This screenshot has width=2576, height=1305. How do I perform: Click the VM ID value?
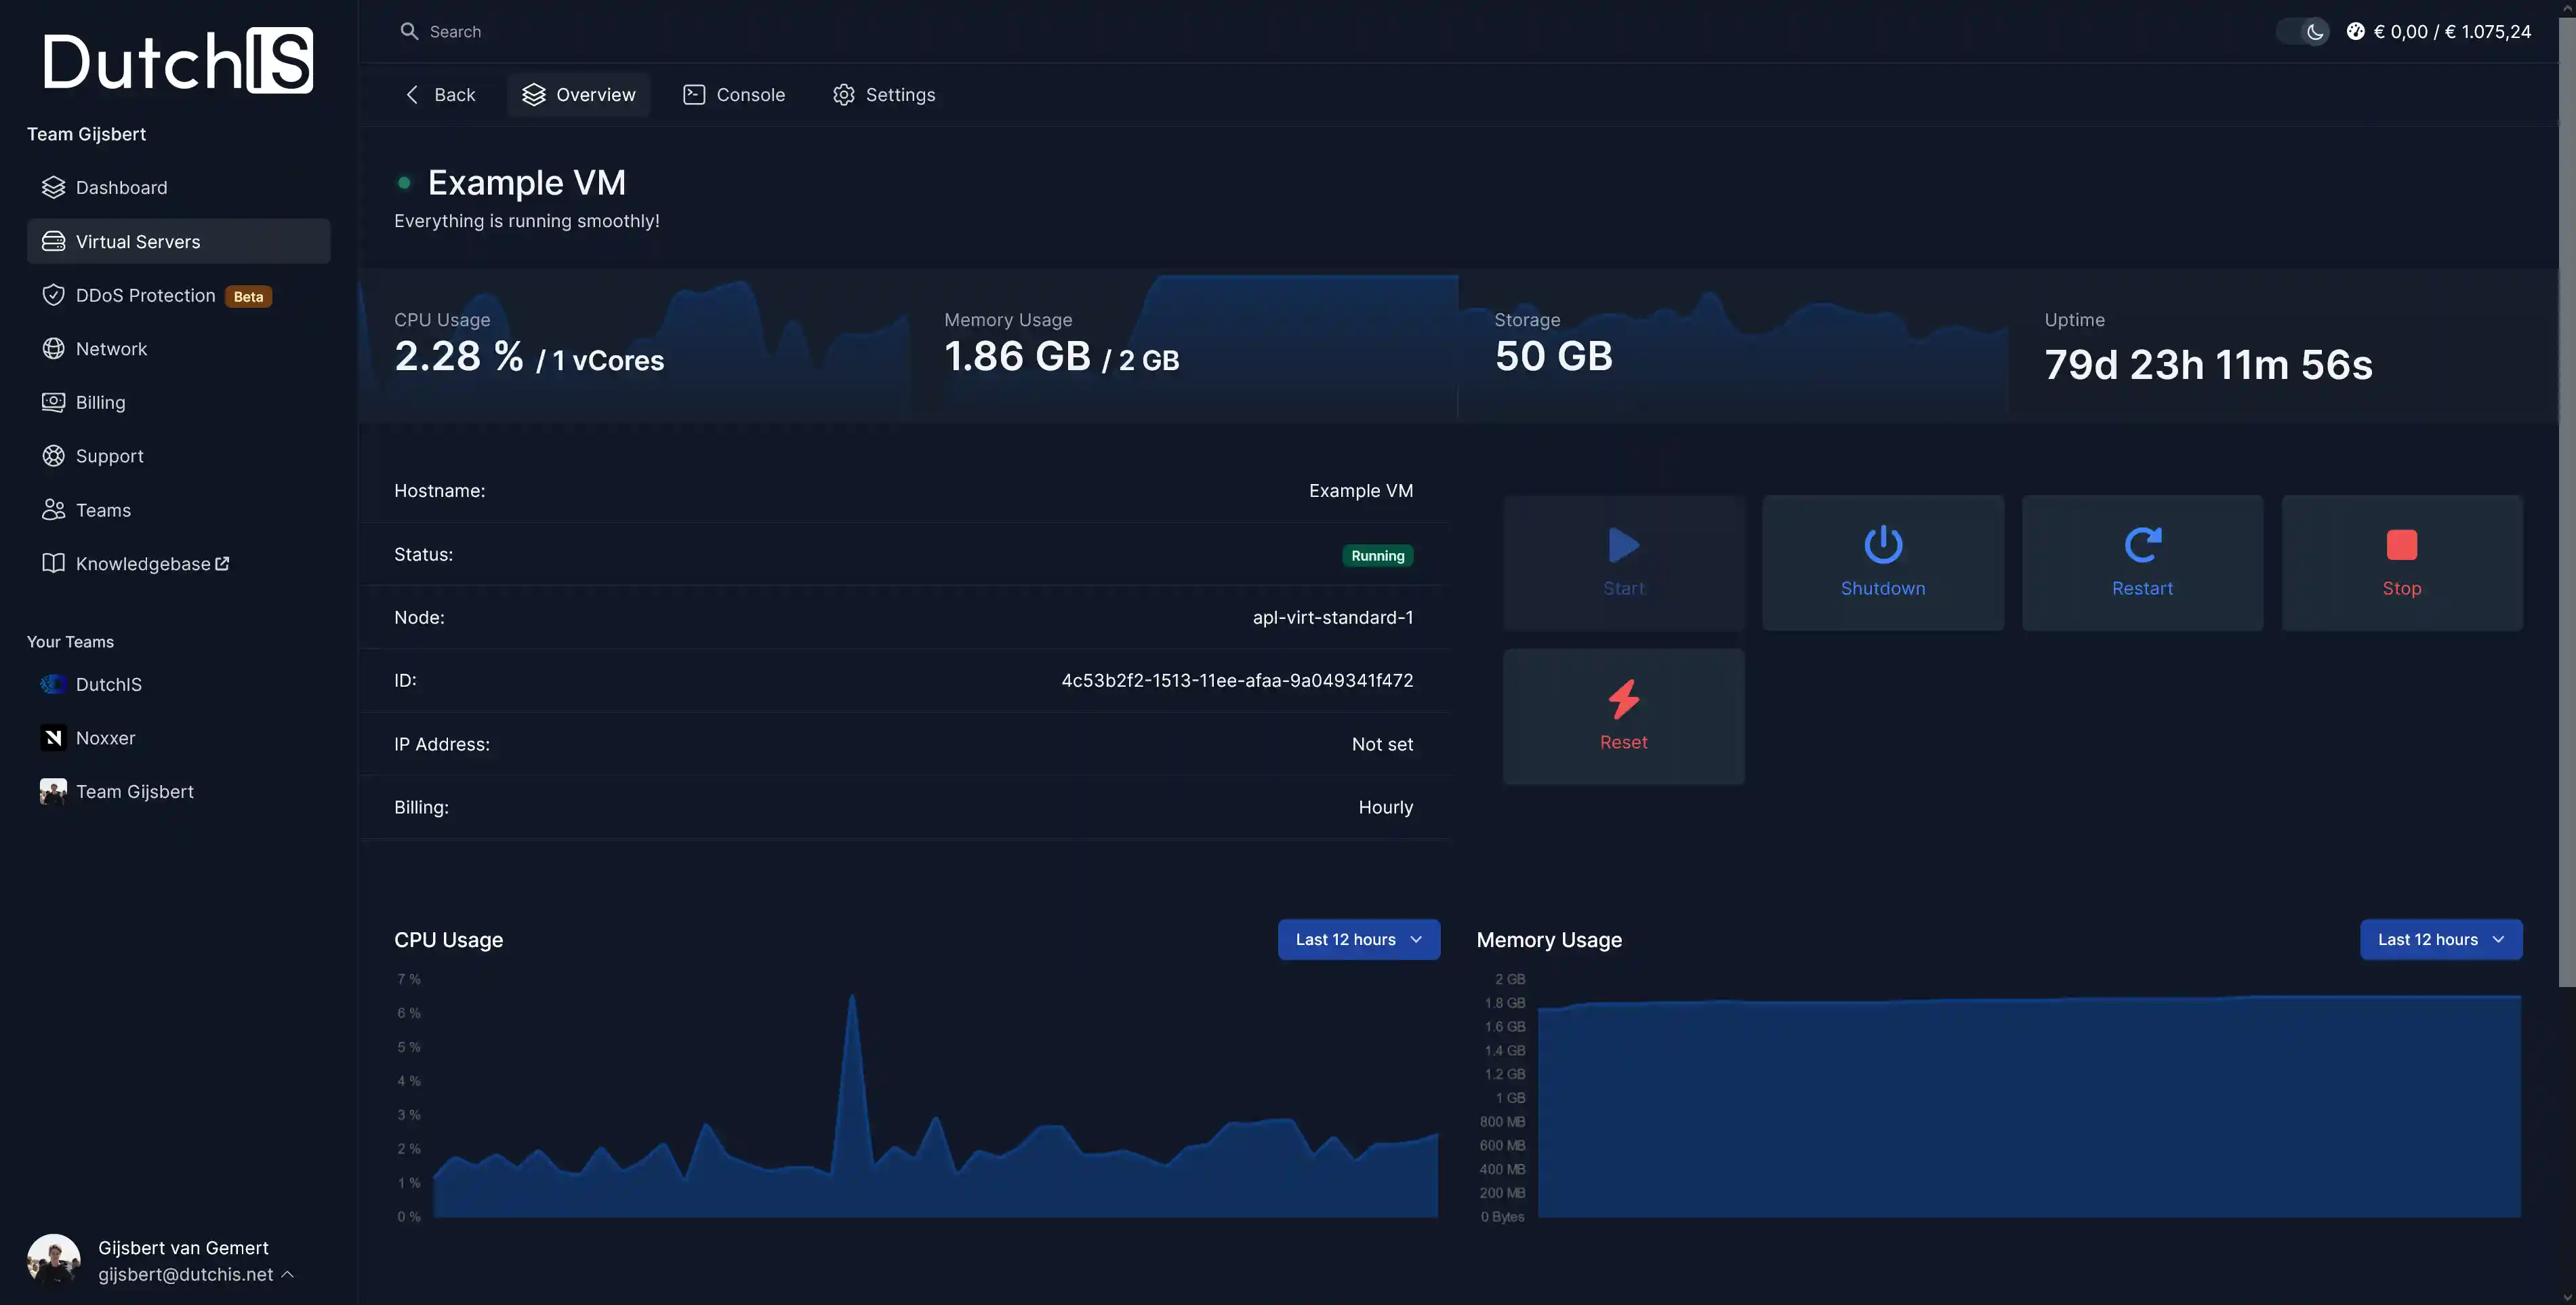tap(1237, 680)
